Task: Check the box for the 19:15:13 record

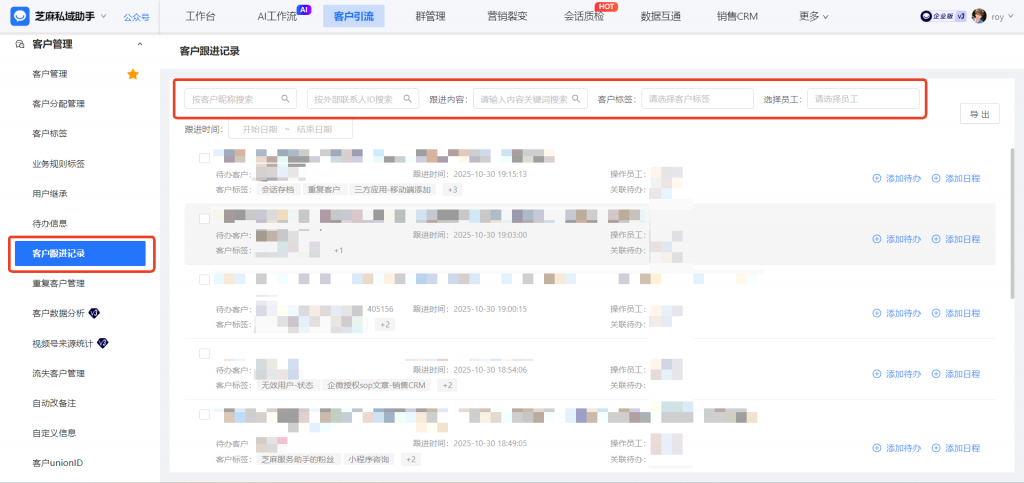Action: 204,157
